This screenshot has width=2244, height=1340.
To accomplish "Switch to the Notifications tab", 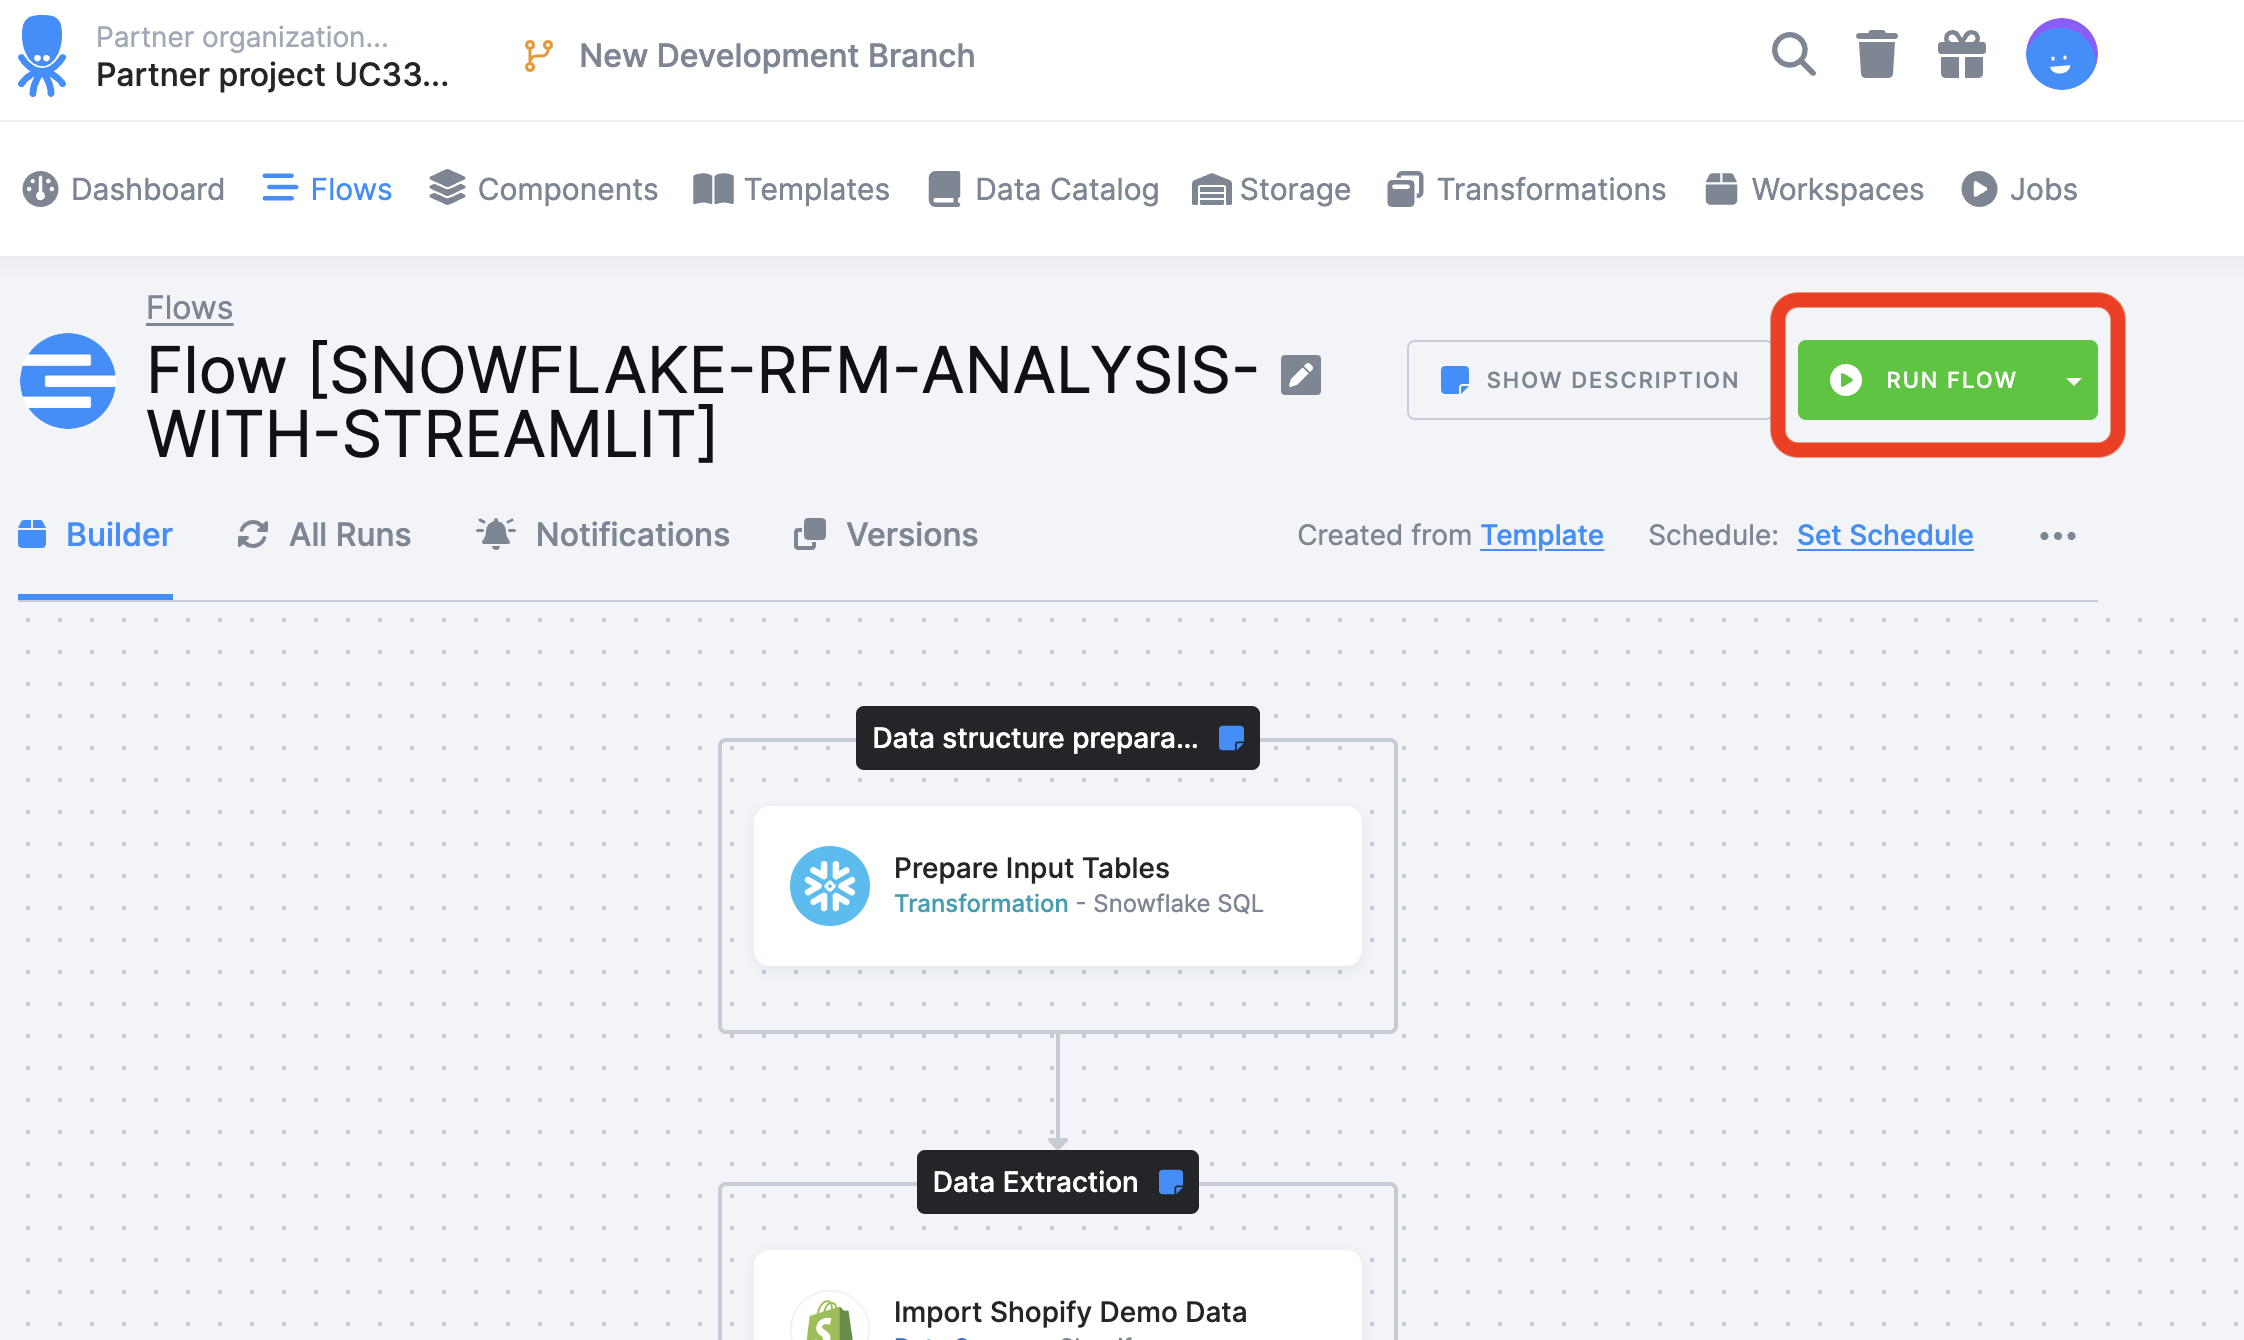I will pos(603,535).
